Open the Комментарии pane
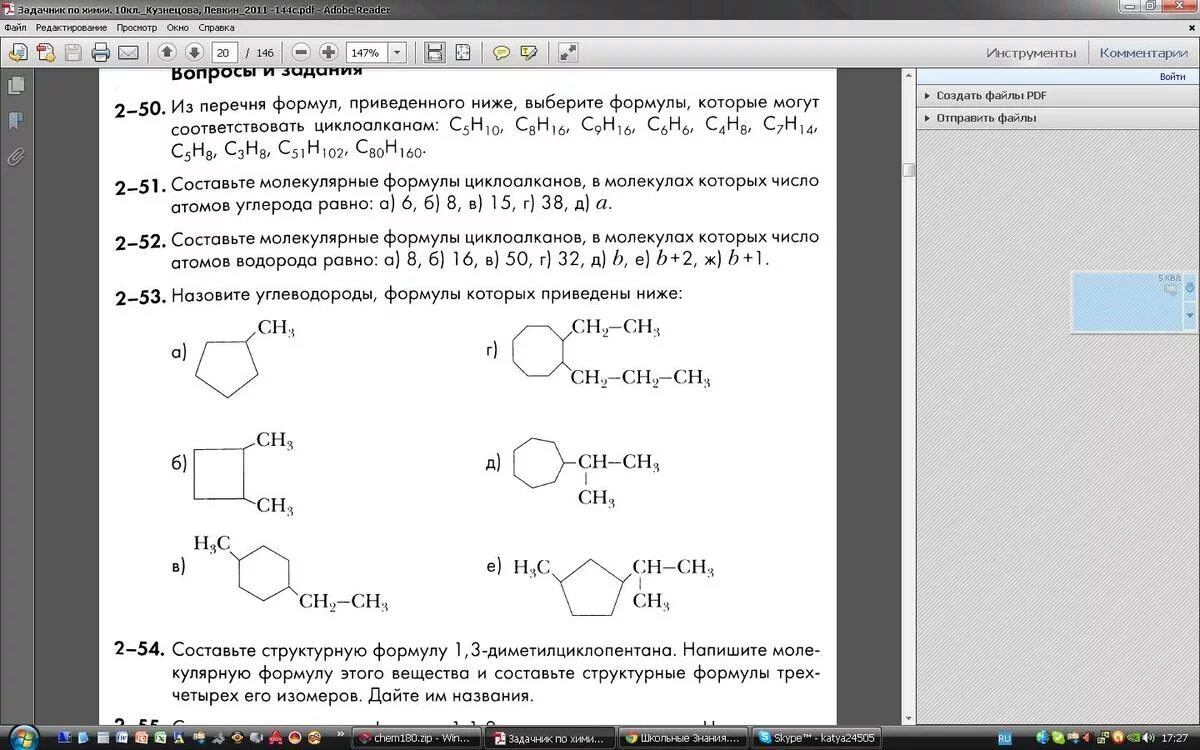 tap(1144, 53)
